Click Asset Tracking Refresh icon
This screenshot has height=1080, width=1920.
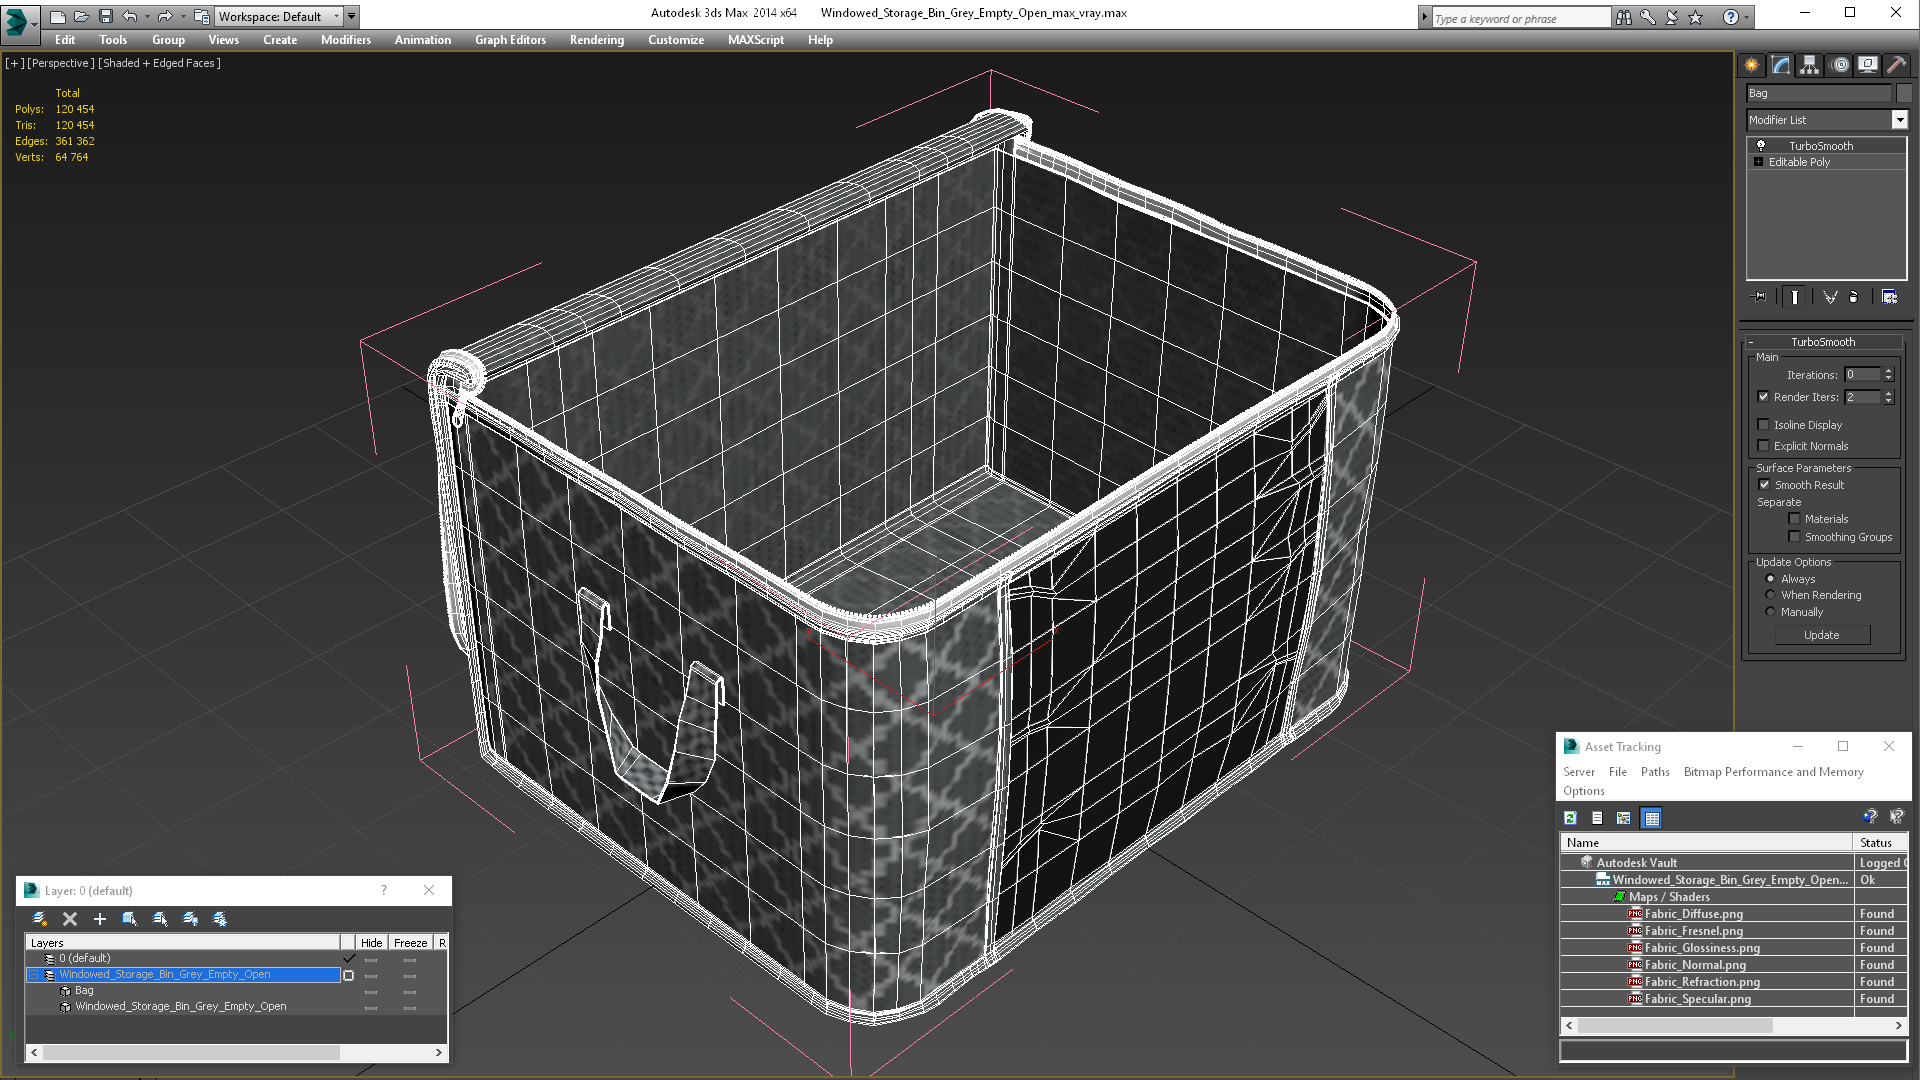point(1570,818)
